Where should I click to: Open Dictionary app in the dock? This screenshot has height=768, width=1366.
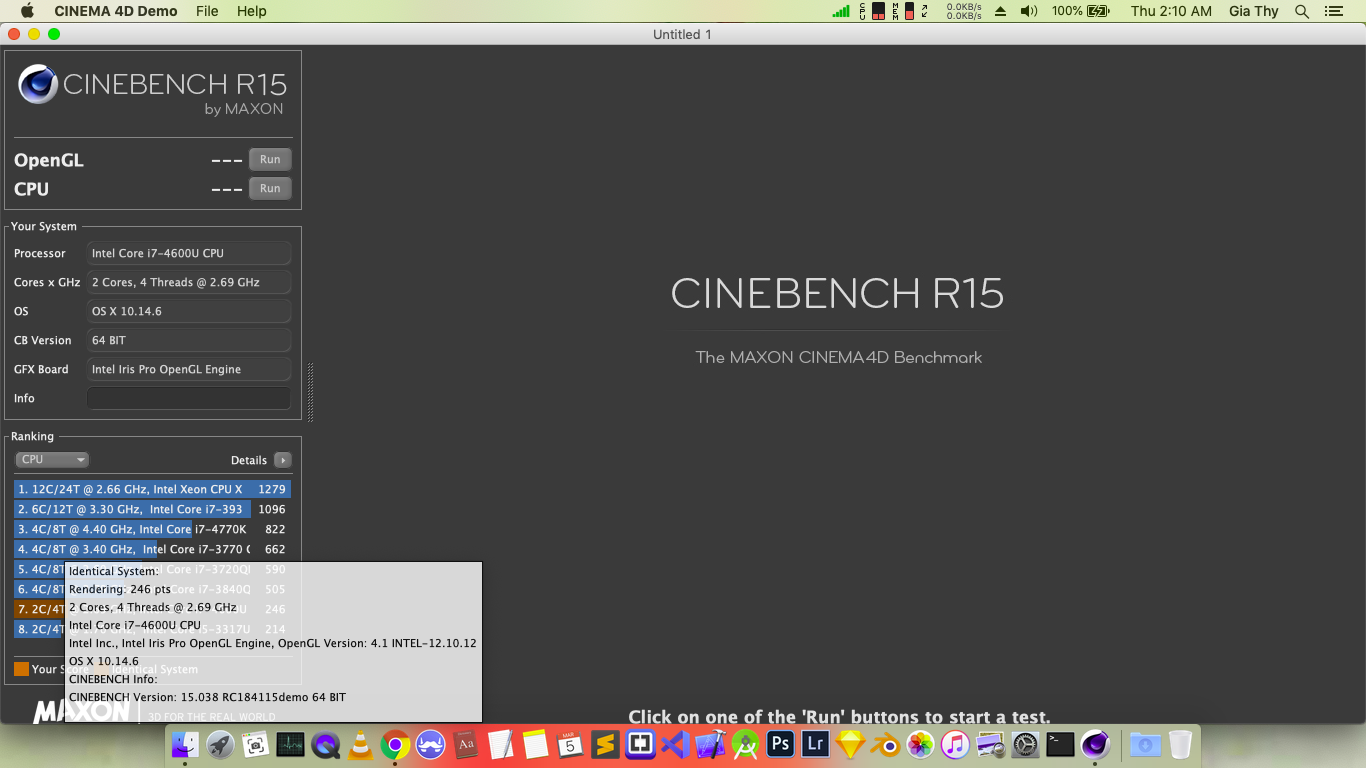(465, 744)
